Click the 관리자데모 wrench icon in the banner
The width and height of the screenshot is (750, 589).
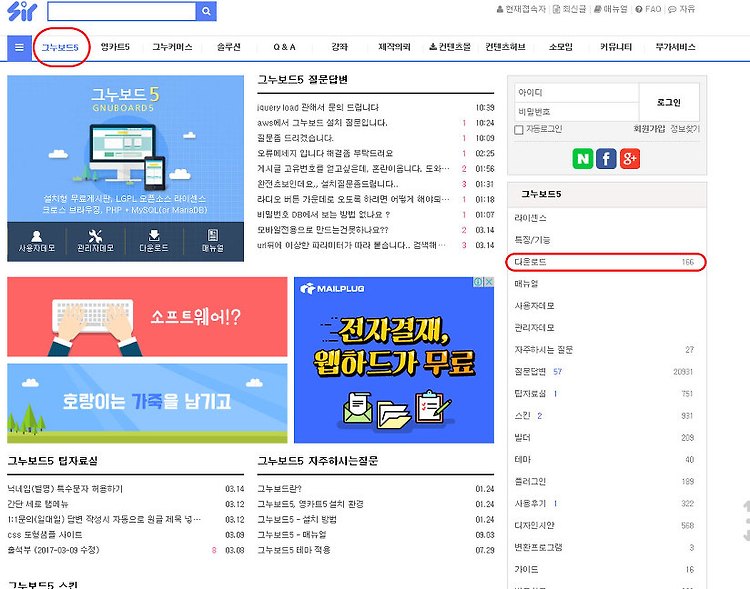coord(95,241)
